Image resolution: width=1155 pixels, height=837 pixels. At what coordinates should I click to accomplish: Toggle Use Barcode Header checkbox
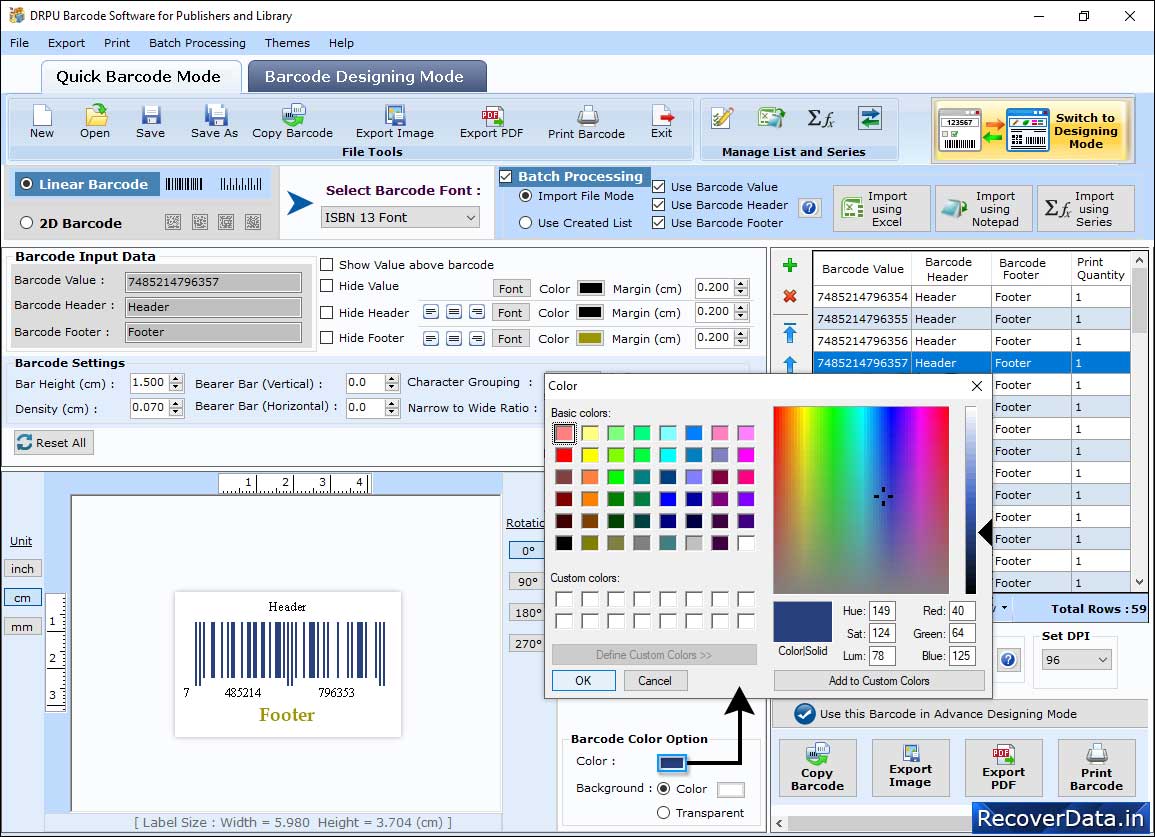pos(659,204)
